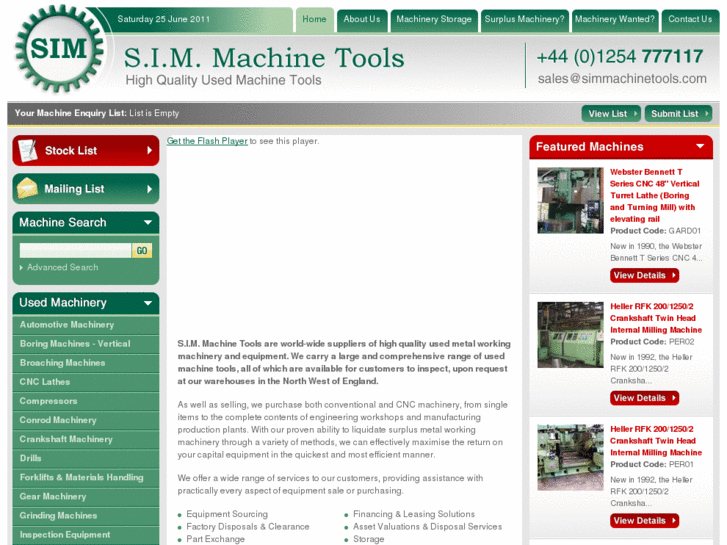Click the Mailing List envelope icon
727x545 pixels.
coord(27,188)
